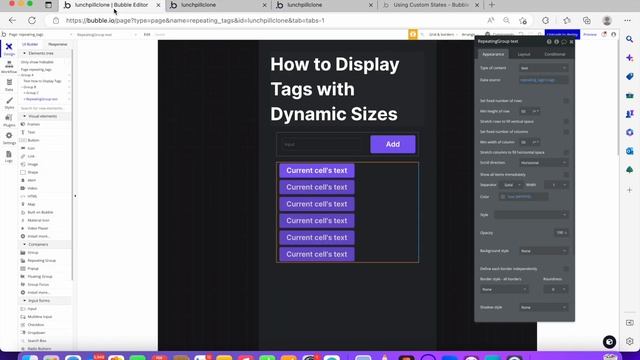640x360 pixels.
Task: Select the Popup container element
Action: coord(33,269)
